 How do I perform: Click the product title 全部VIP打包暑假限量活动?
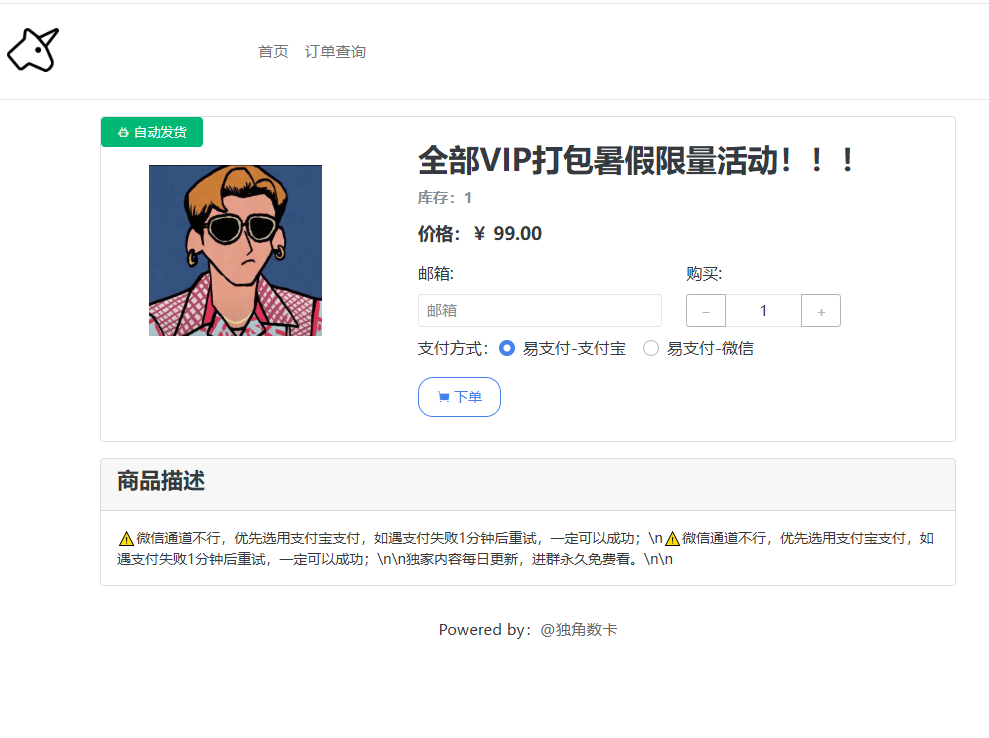[x=636, y=161]
